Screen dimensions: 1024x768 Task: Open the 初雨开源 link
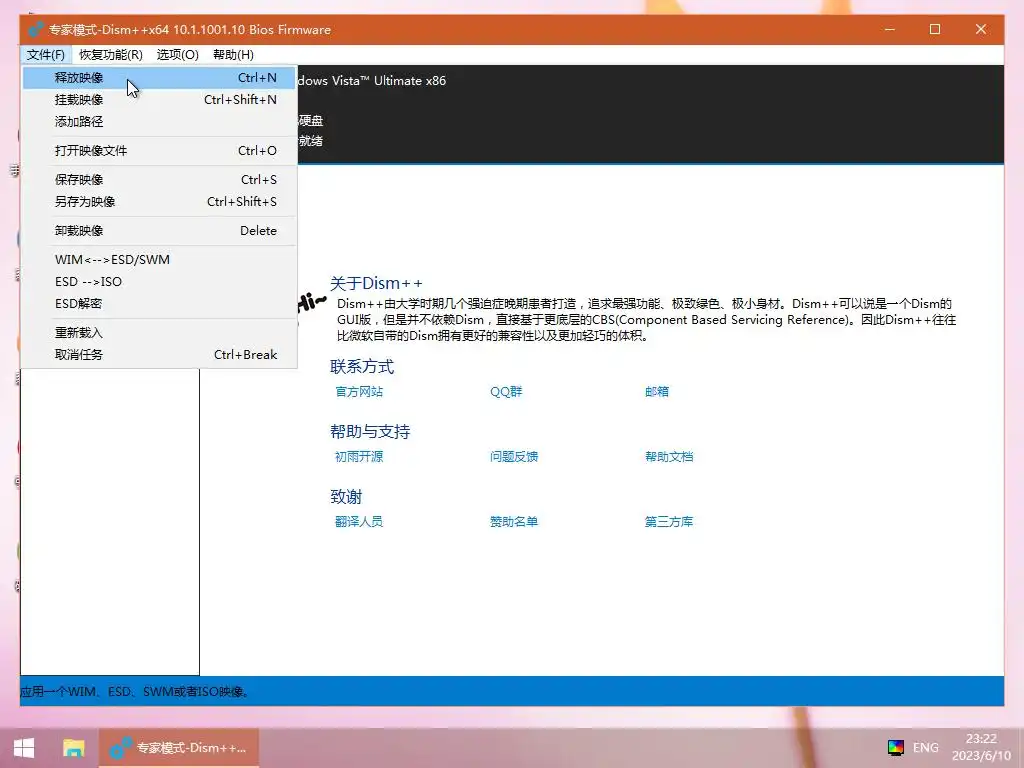click(359, 456)
